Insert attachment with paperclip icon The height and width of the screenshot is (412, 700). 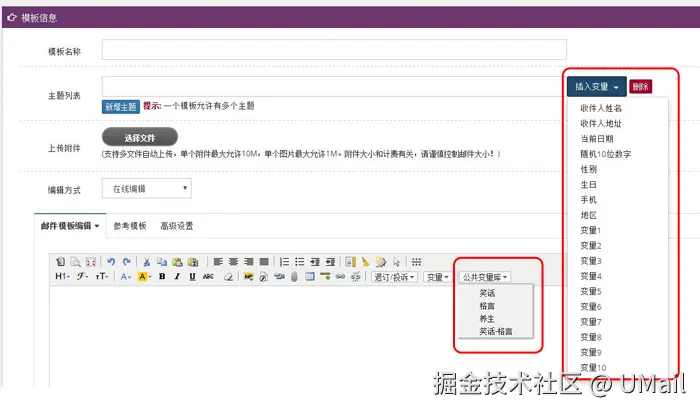click(x=294, y=277)
